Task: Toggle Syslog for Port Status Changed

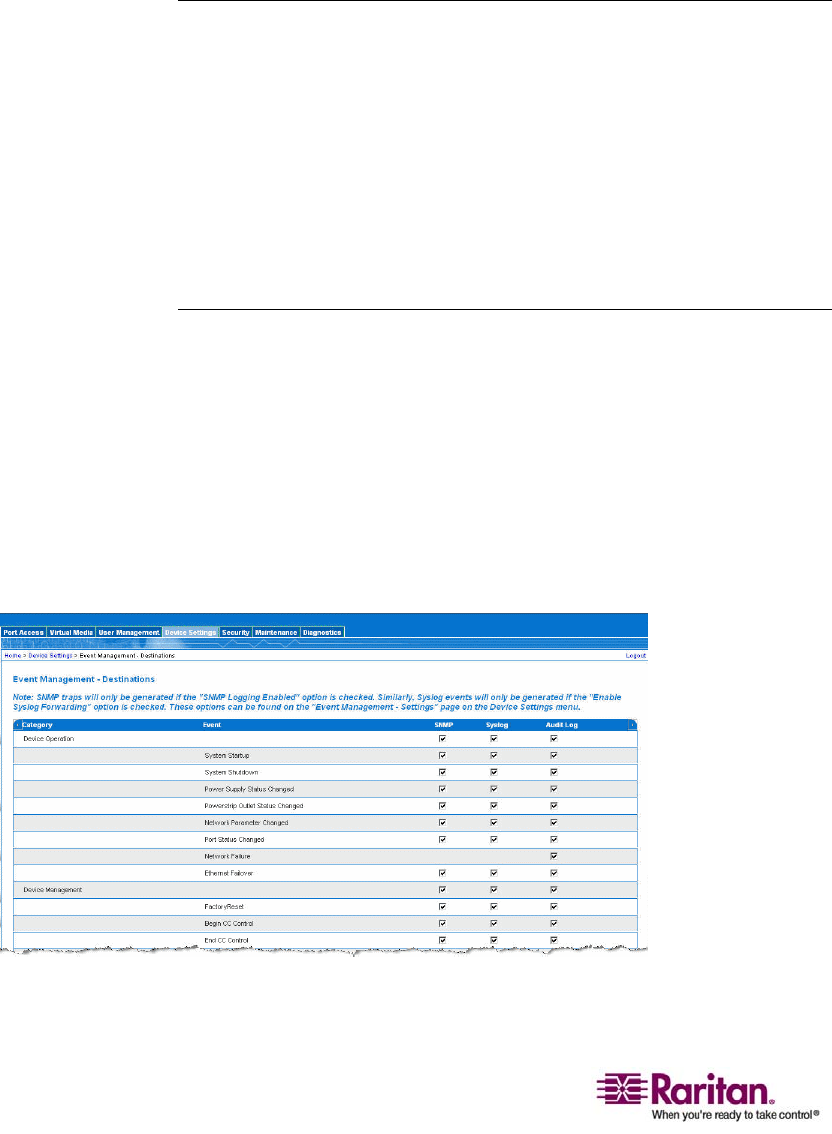Action: tap(493, 839)
